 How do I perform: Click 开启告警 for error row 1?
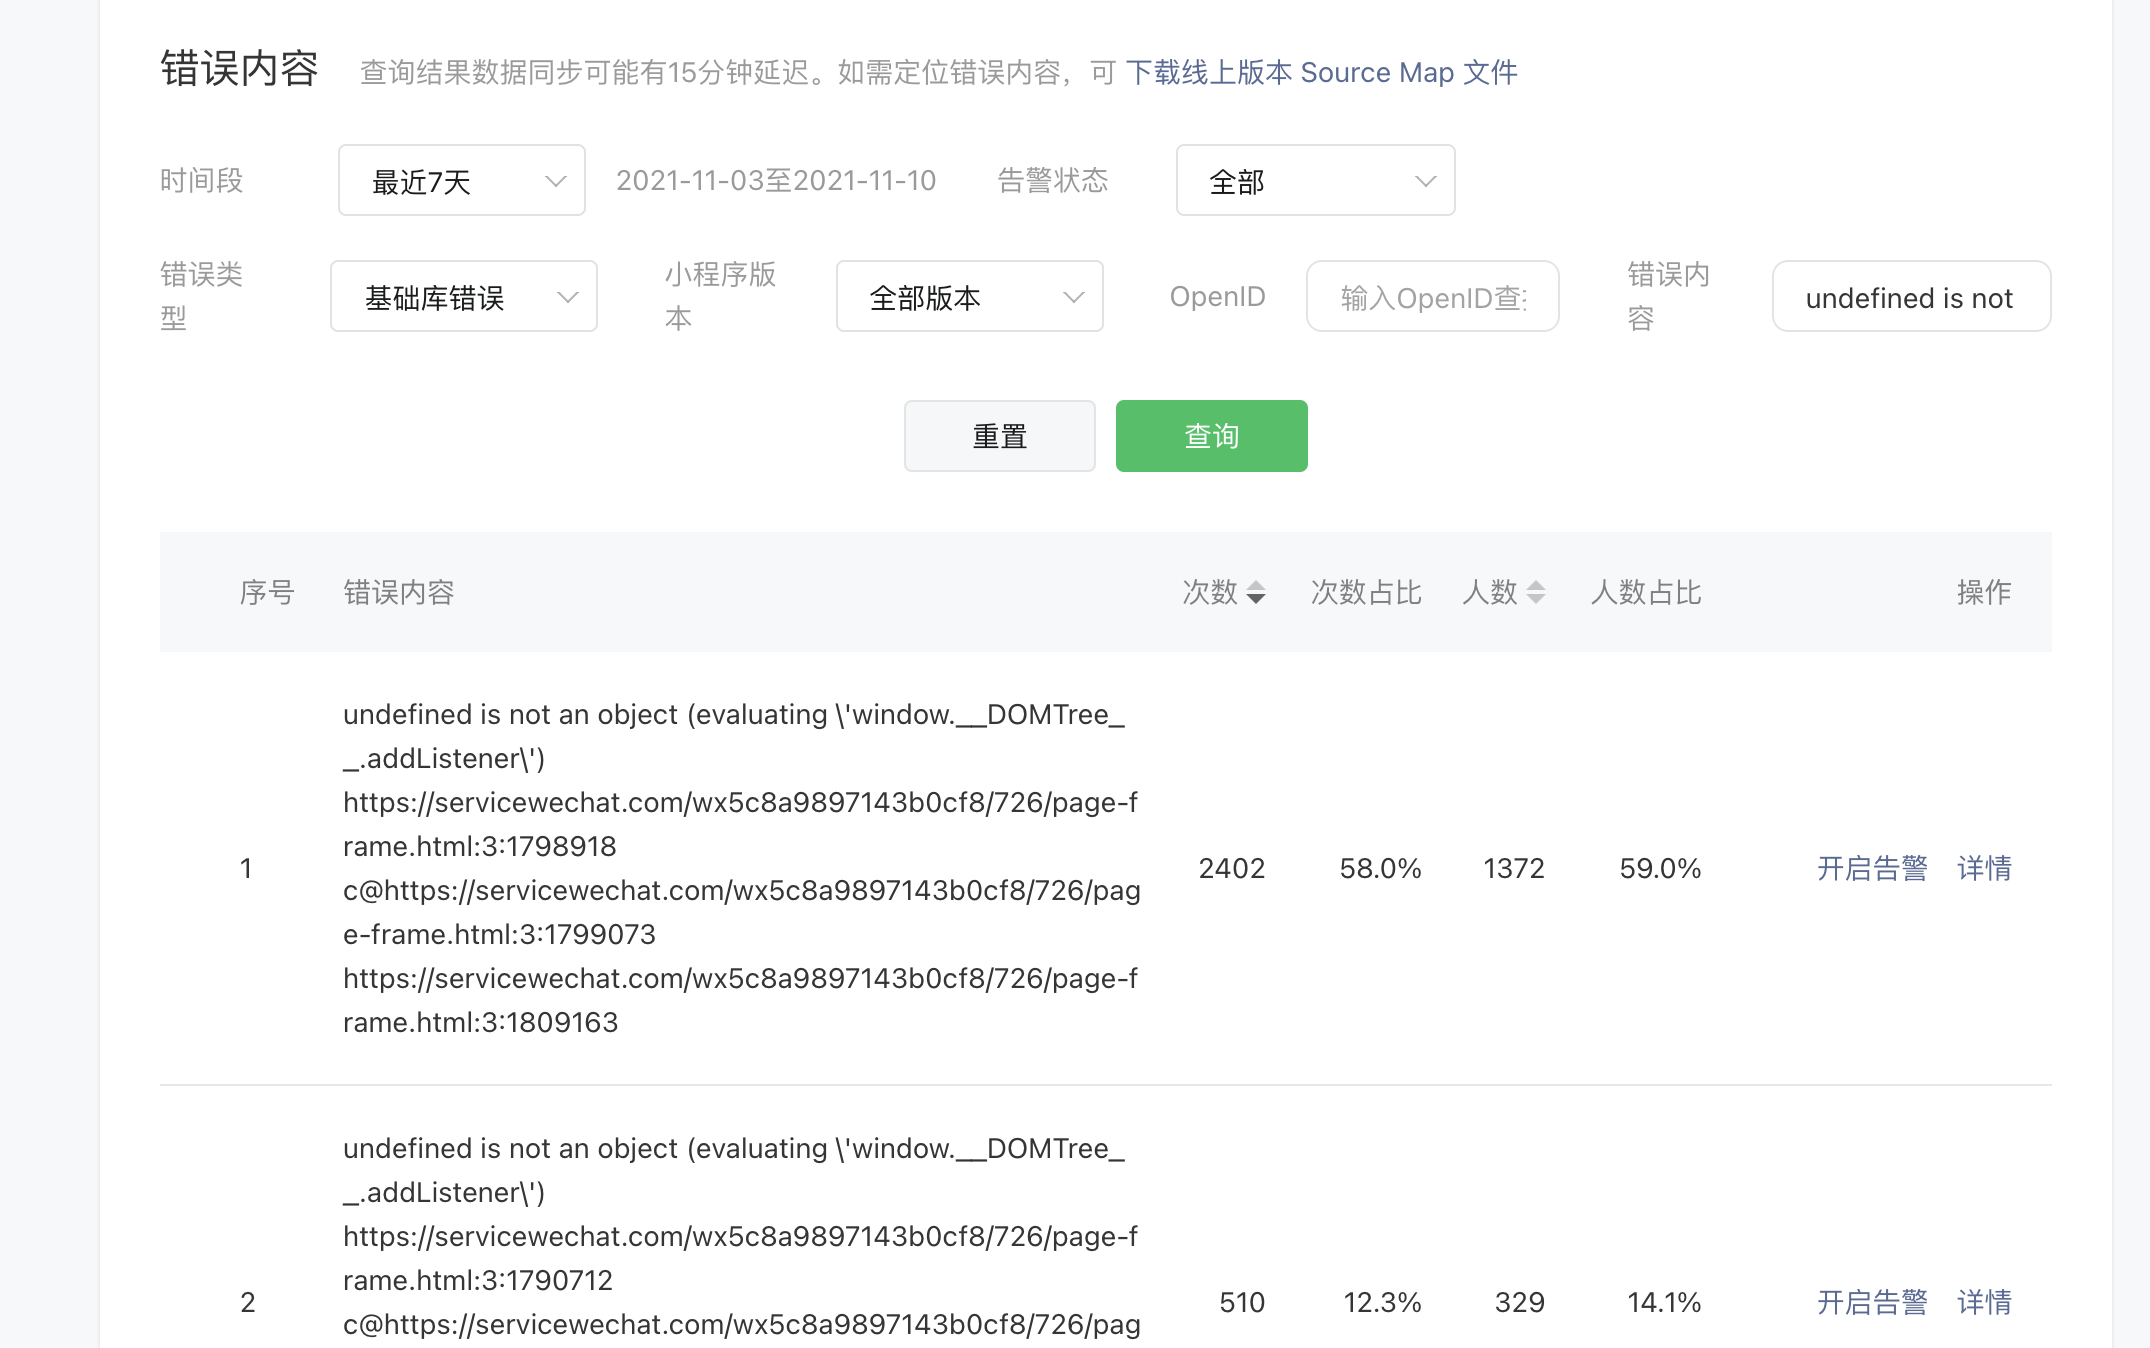1871,868
